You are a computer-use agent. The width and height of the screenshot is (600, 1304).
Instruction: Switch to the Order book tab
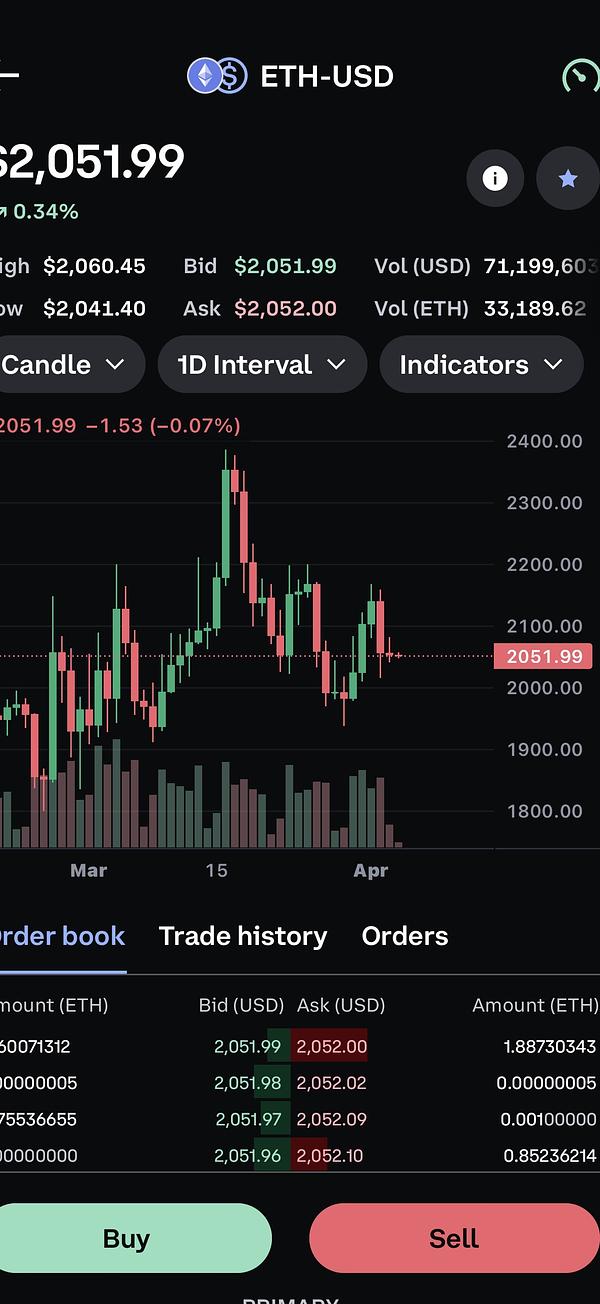coord(60,936)
